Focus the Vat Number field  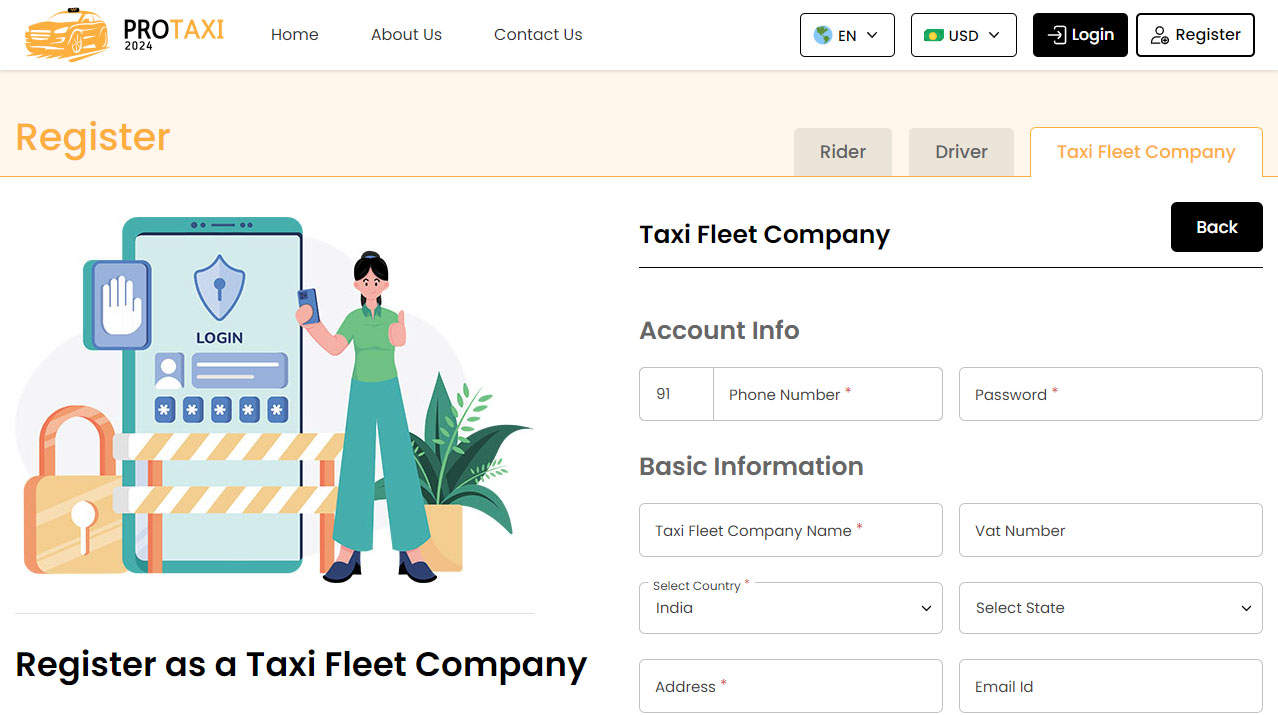(x=1111, y=530)
